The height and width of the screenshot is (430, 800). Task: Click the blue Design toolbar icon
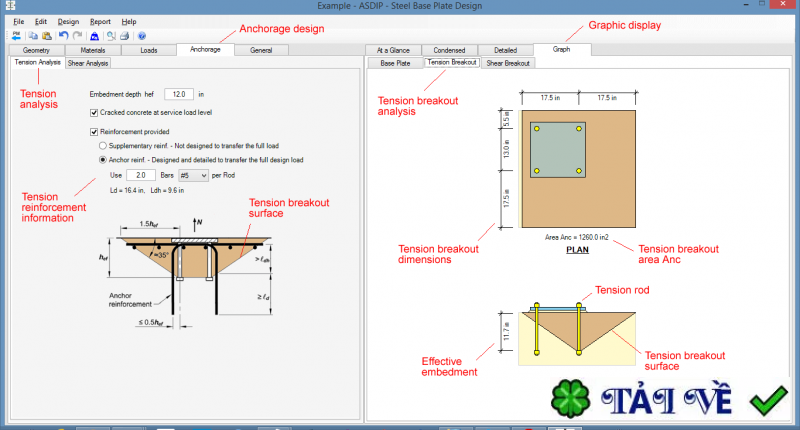pyautogui.click(x=94, y=35)
